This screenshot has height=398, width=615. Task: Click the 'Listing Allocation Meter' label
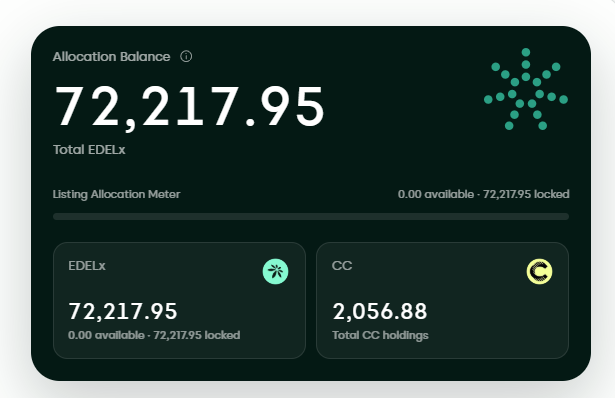pyautogui.click(x=116, y=194)
